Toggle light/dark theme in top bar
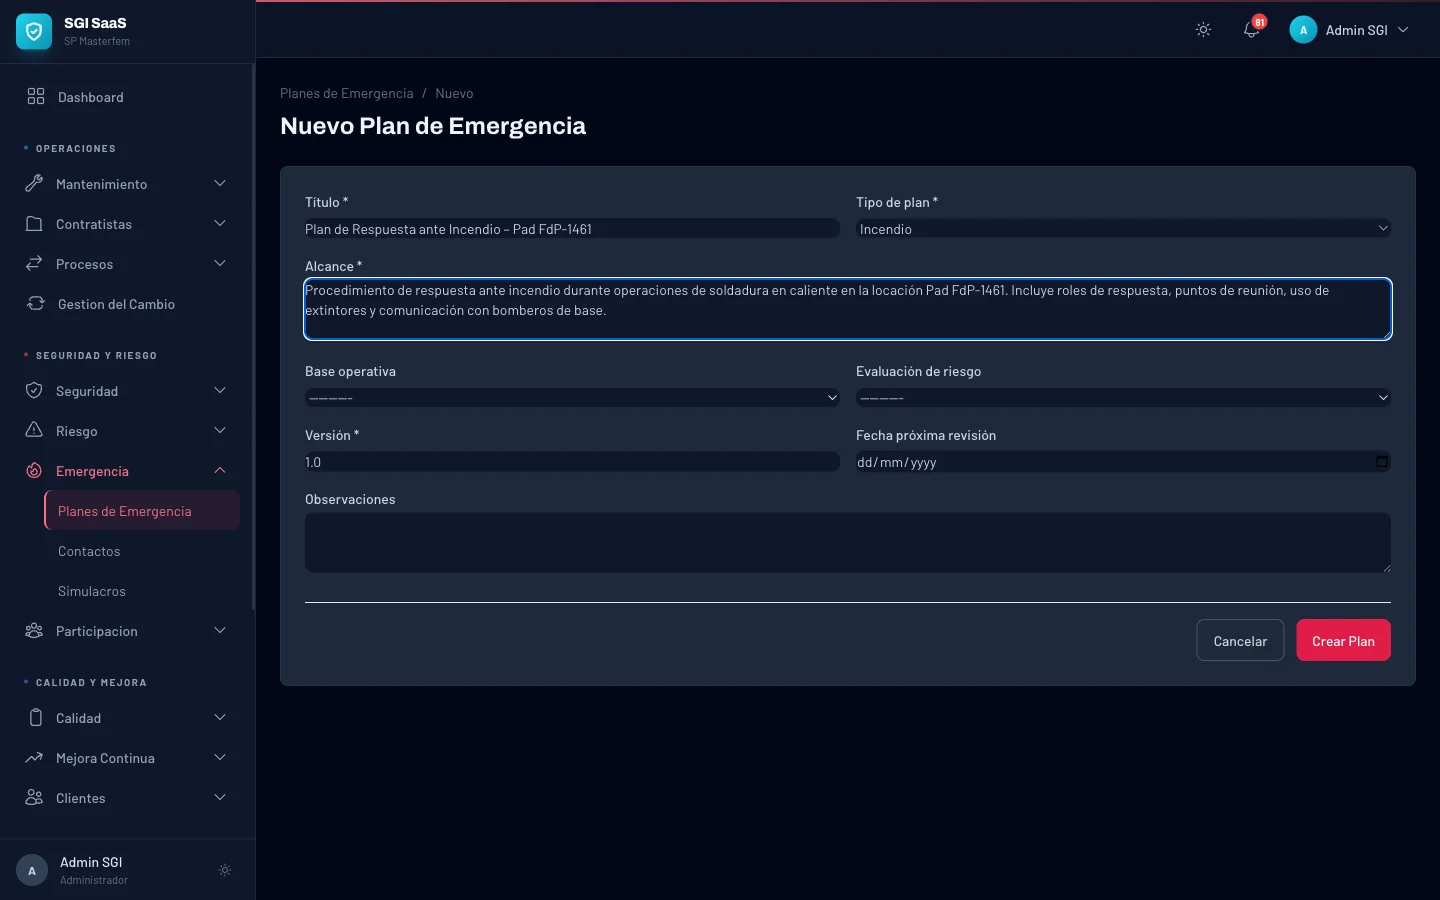Viewport: 1440px width, 900px height. [1203, 30]
